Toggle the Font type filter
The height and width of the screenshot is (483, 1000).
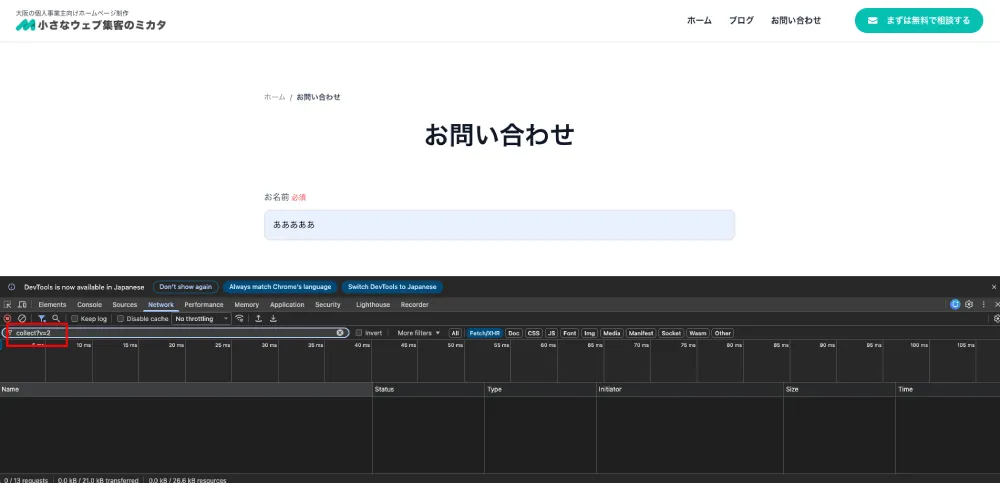coord(570,333)
